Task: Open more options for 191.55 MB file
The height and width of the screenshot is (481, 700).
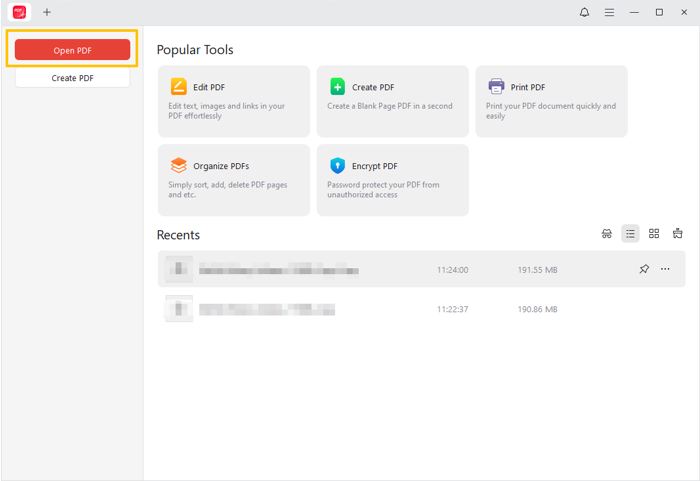Action: click(665, 269)
